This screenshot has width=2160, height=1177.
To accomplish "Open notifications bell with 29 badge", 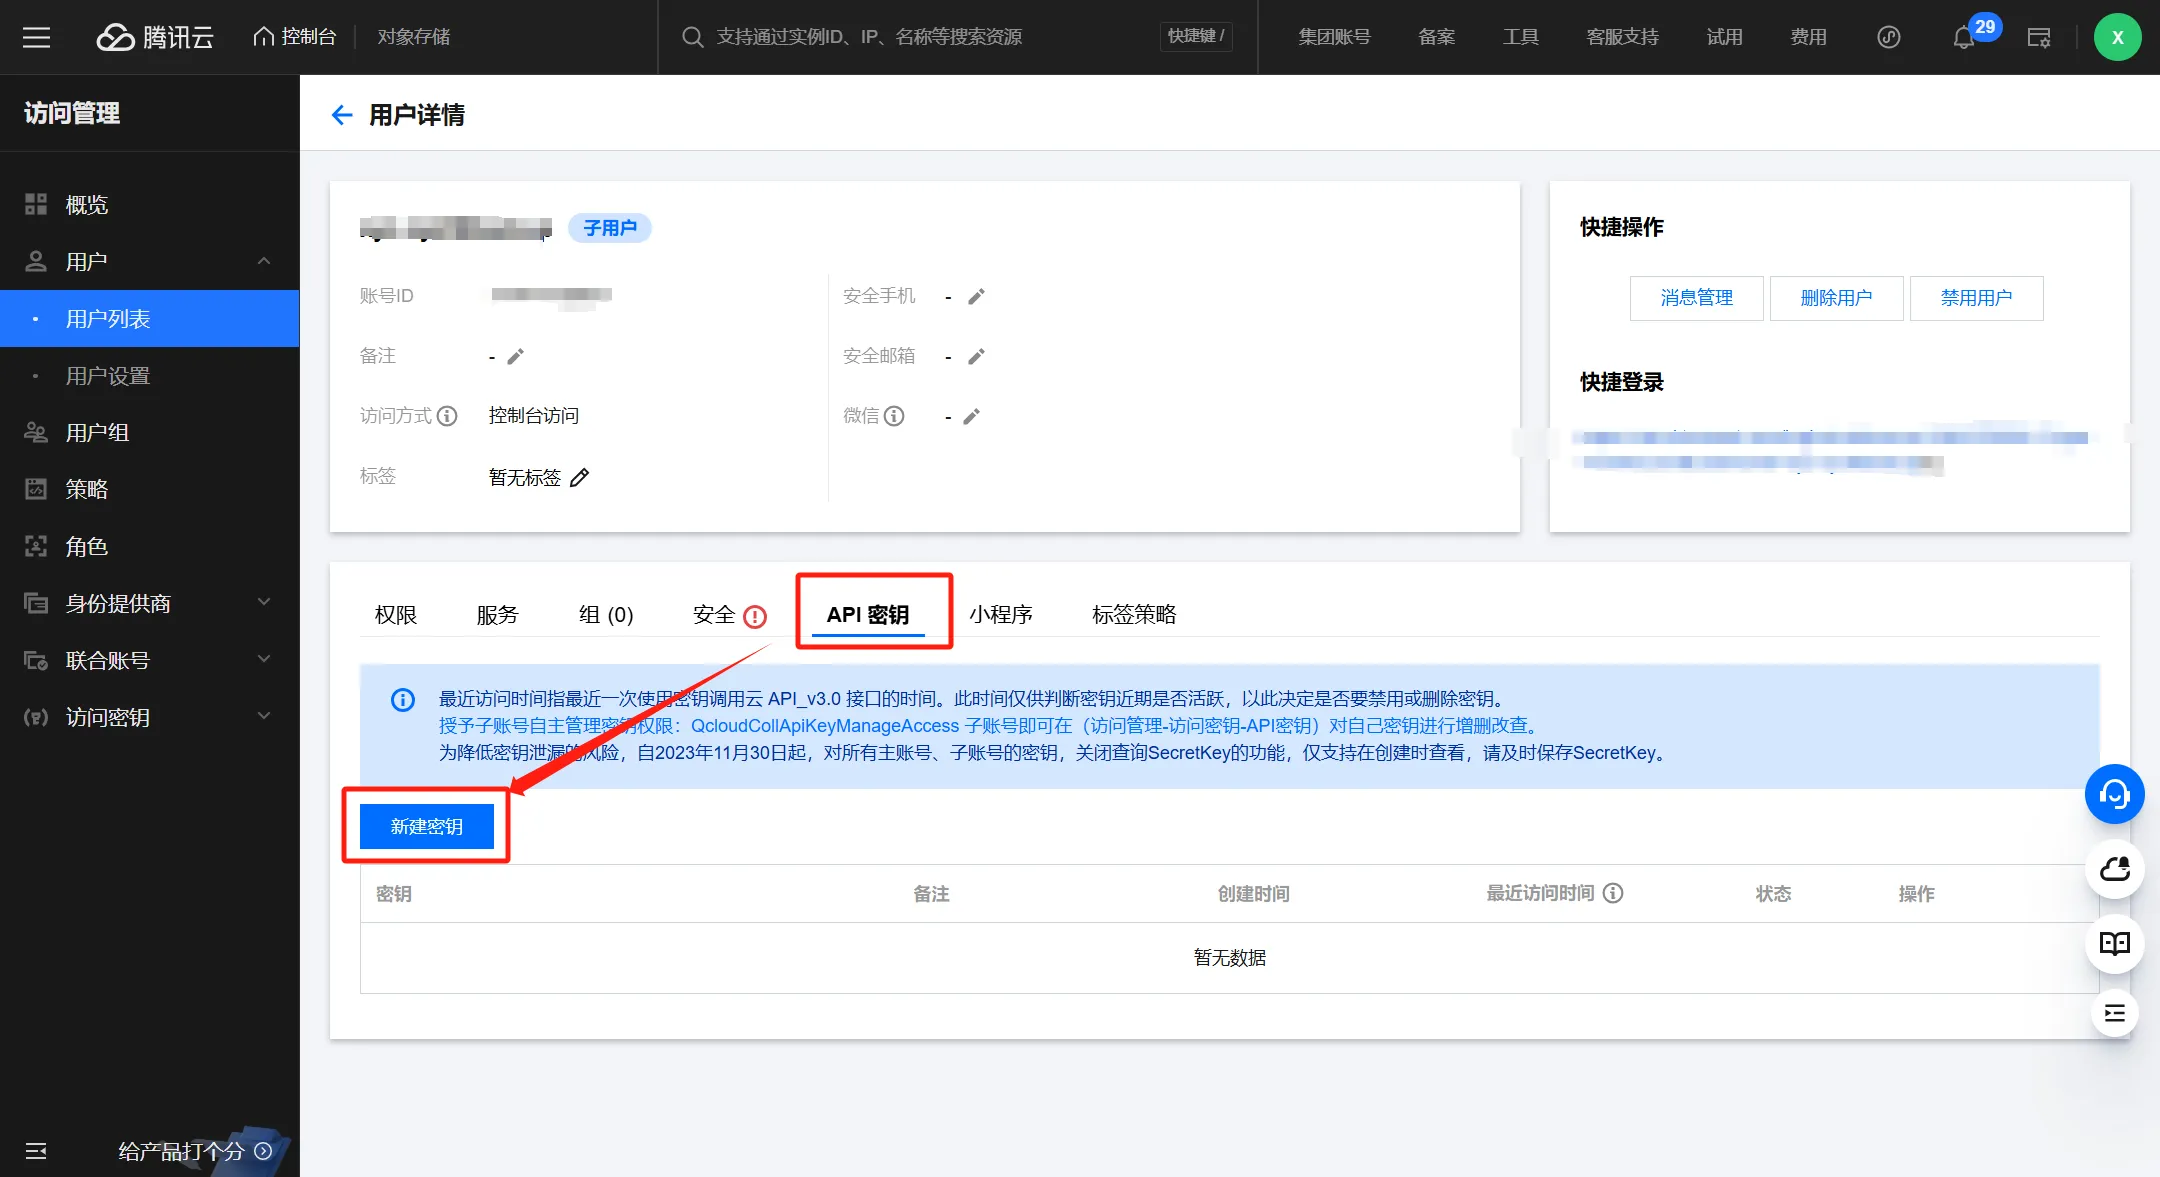I will (1964, 37).
